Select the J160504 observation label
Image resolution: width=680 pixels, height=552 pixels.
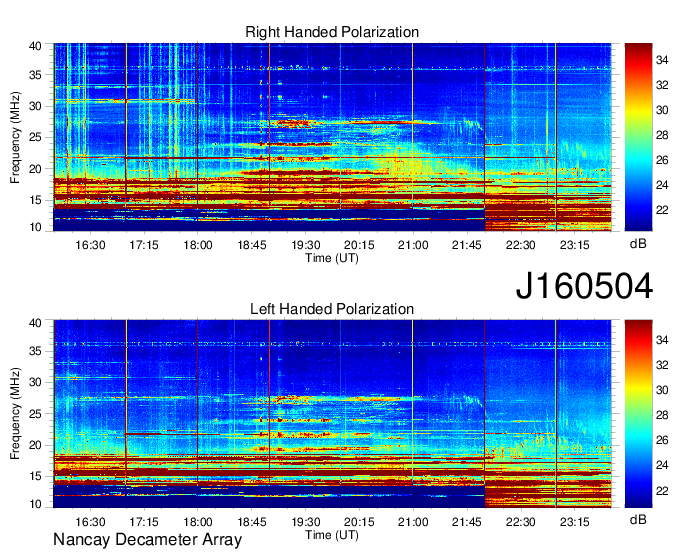tap(584, 286)
